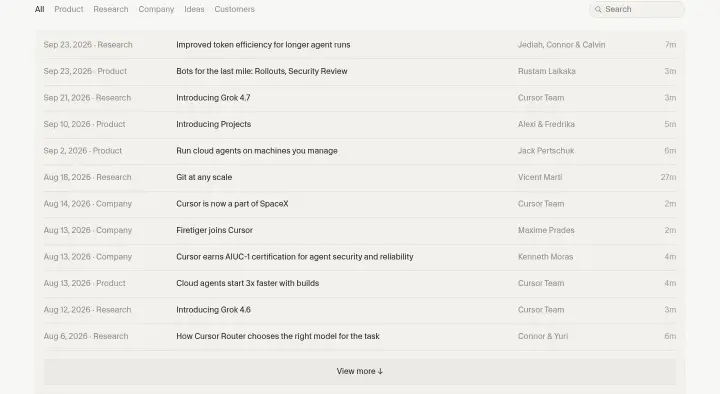Open 'Run cloud agents on machines you manage'

257,151
